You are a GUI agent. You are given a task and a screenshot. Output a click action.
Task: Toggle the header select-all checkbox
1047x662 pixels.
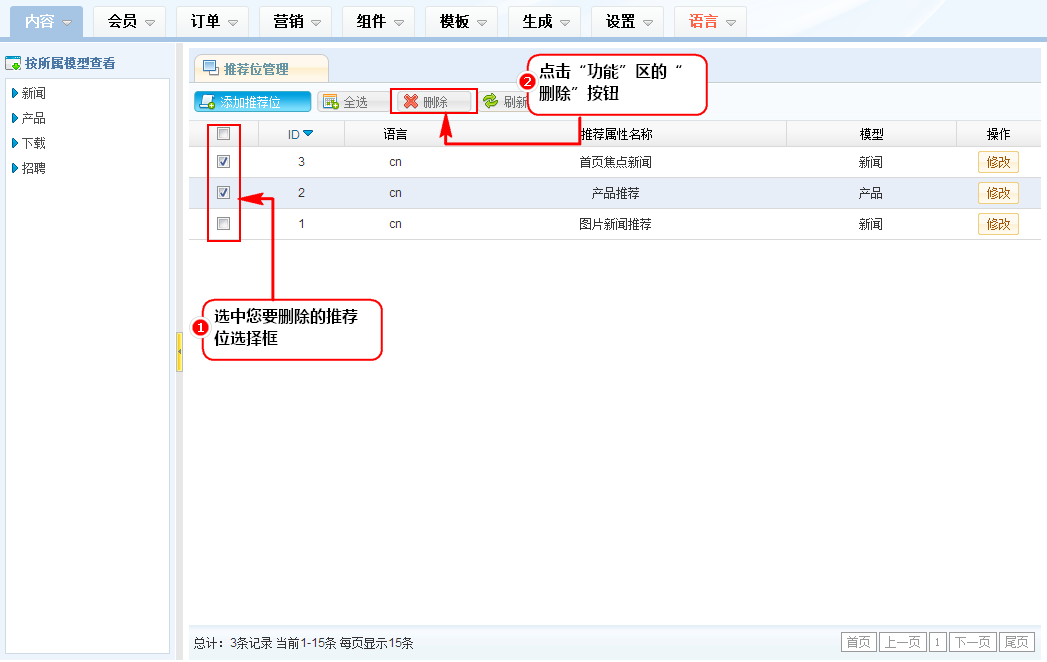pyautogui.click(x=224, y=133)
